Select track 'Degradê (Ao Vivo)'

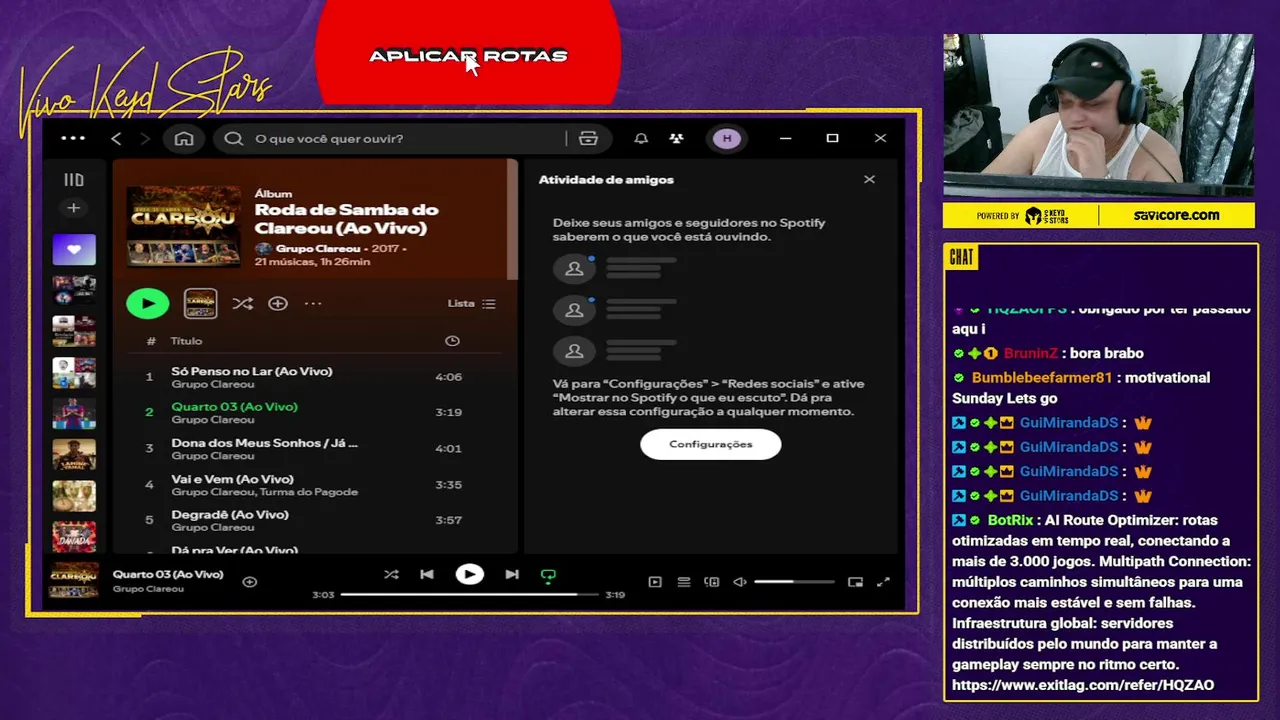(x=316, y=520)
